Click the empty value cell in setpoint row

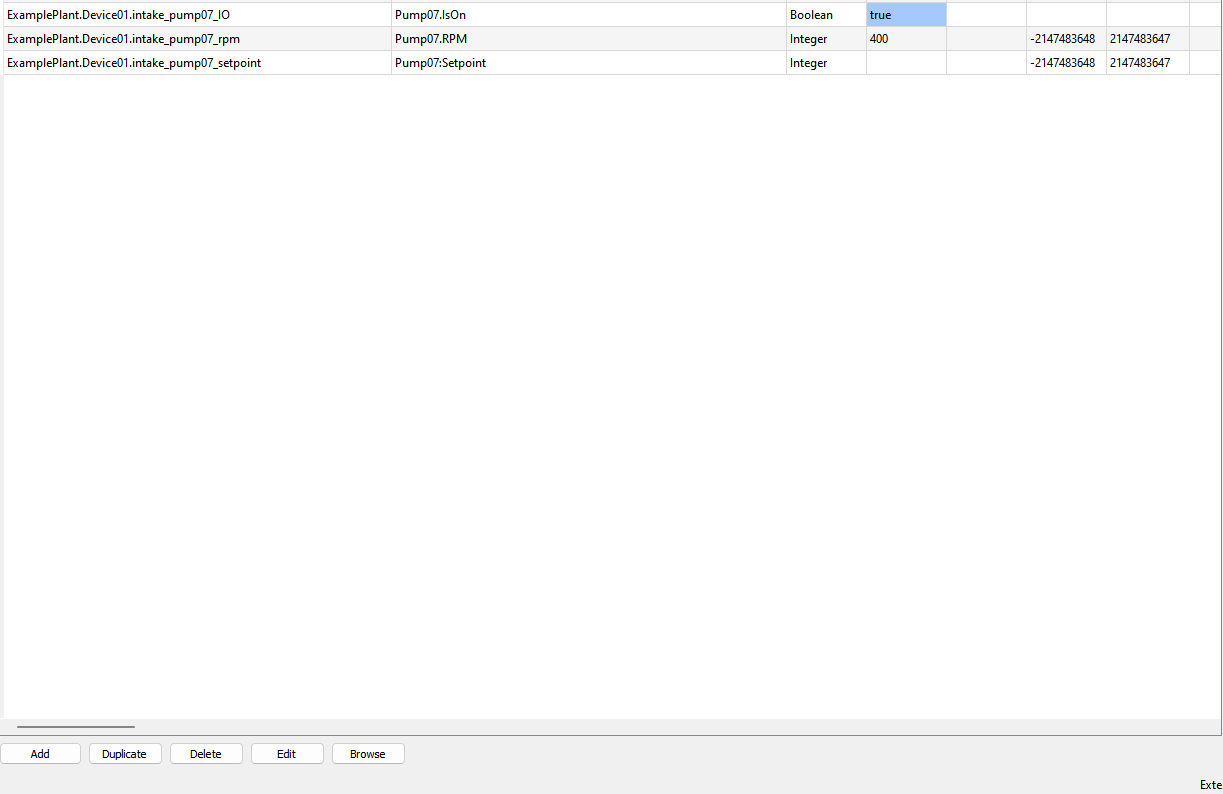point(906,63)
